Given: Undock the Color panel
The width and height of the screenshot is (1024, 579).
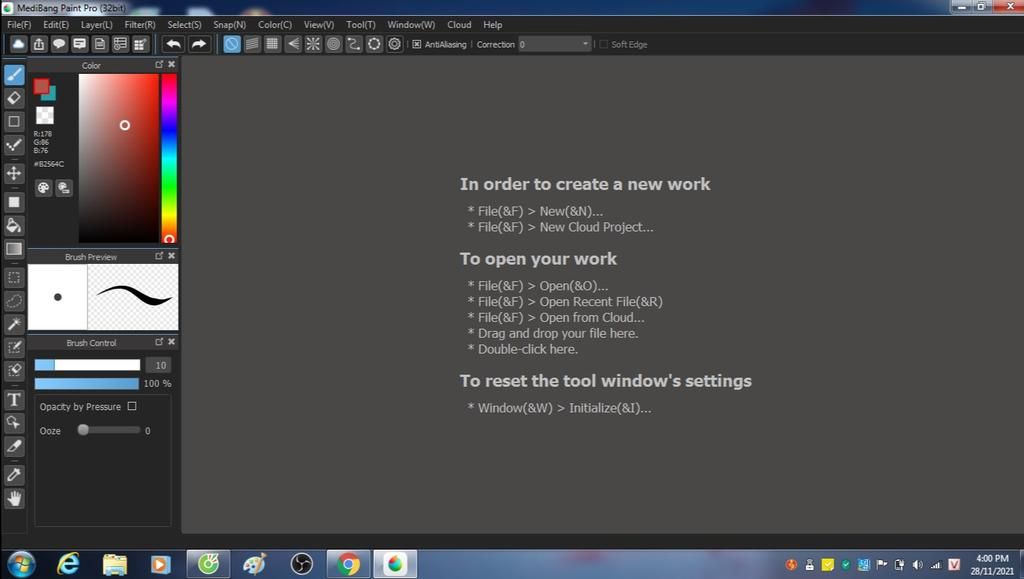Looking at the screenshot, I should click(x=159, y=64).
